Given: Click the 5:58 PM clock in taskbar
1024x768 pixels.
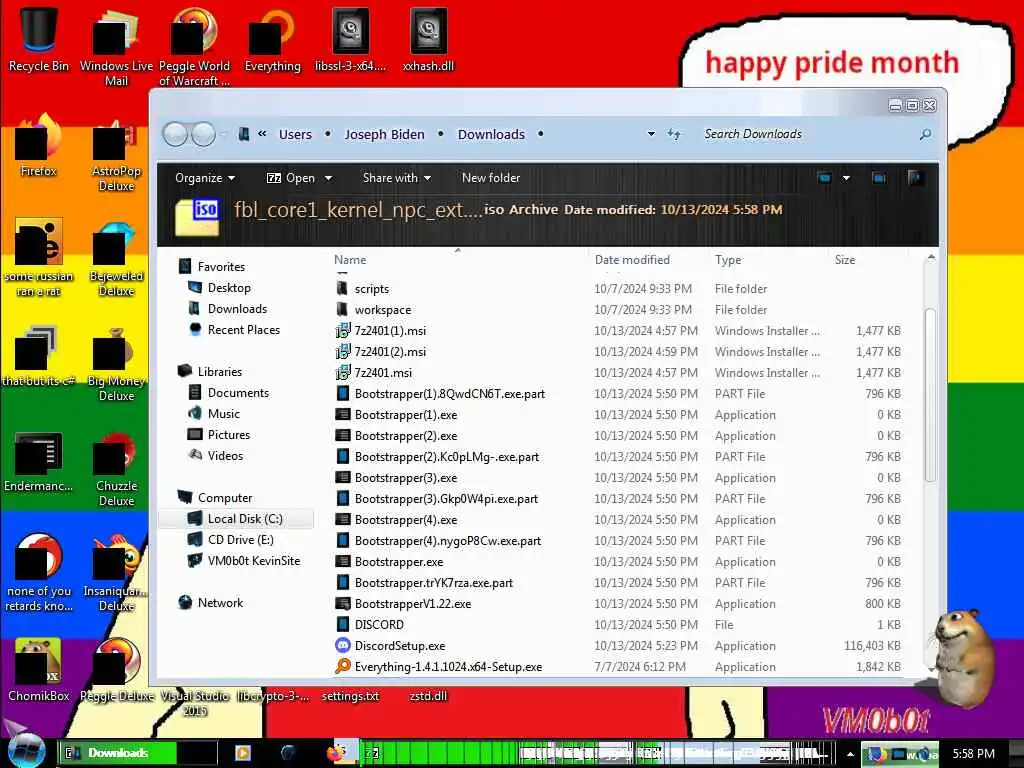Looking at the screenshot, I should pos(973,754).
